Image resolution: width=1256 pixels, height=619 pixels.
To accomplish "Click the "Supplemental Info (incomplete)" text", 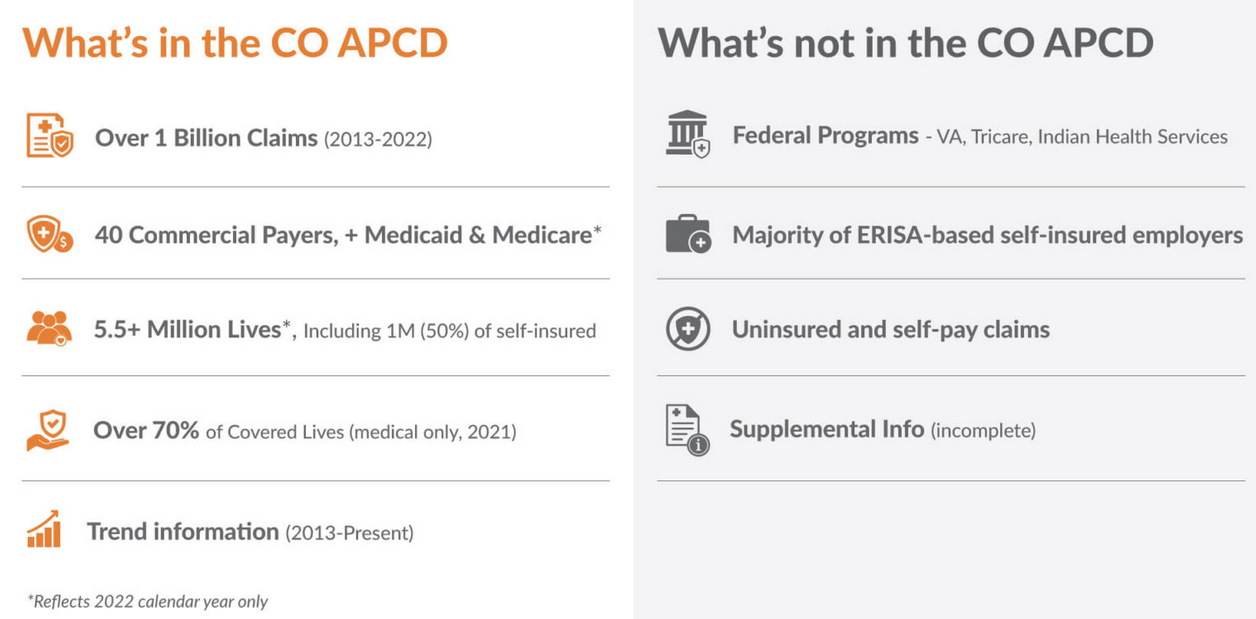I will coord(882,430).
